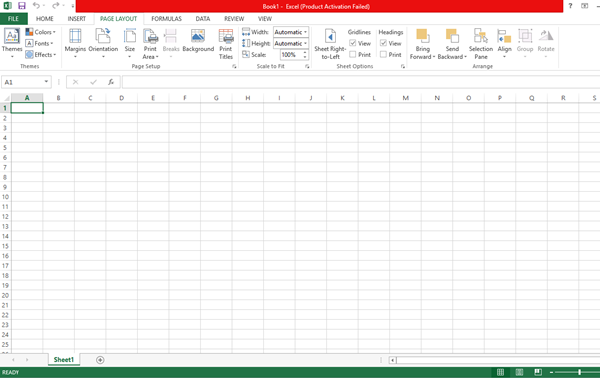Open the FILE tab
The image size is (600, 378).
click(13, 19)
